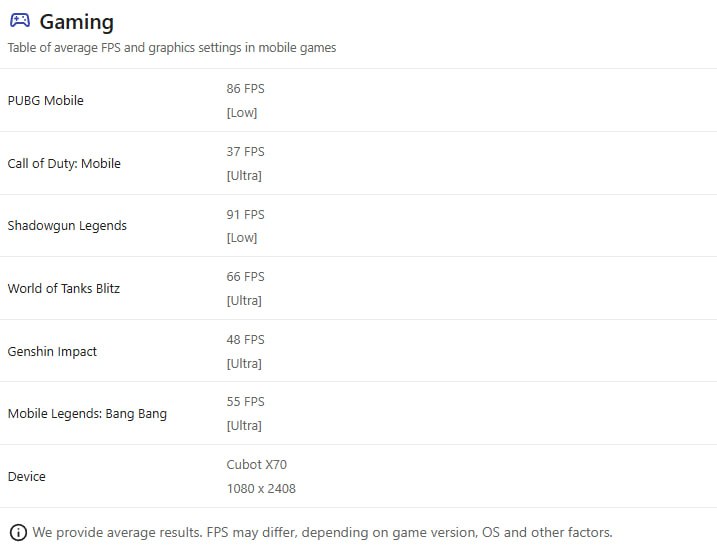Click the table description subtitle text
Image resolution: width=717 pixels, height=555 pixels.
[172, 48]
